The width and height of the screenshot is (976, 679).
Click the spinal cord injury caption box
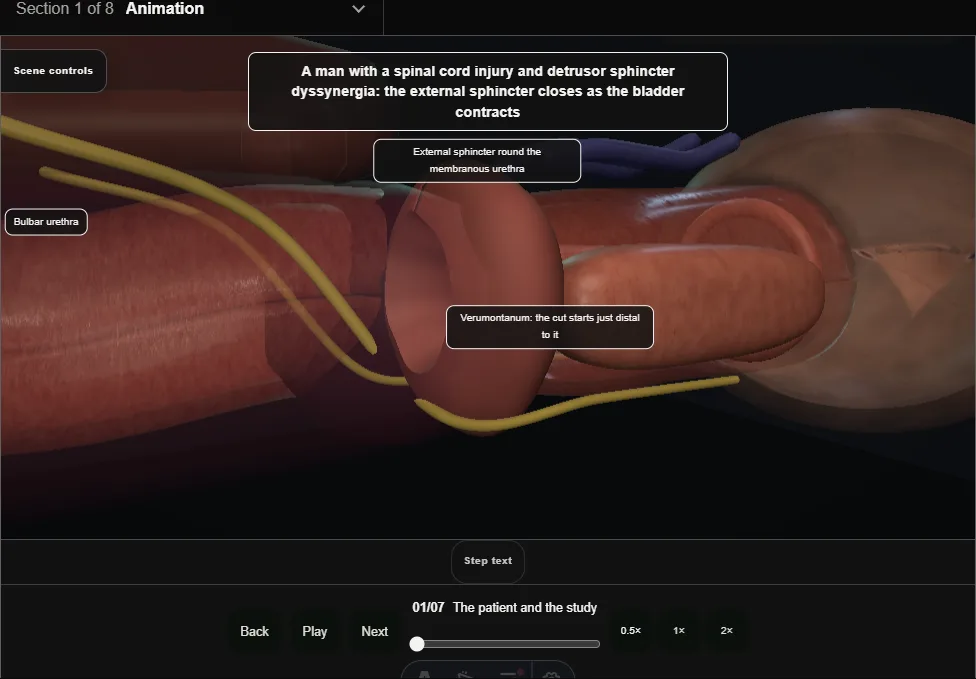tap(487, 91)
